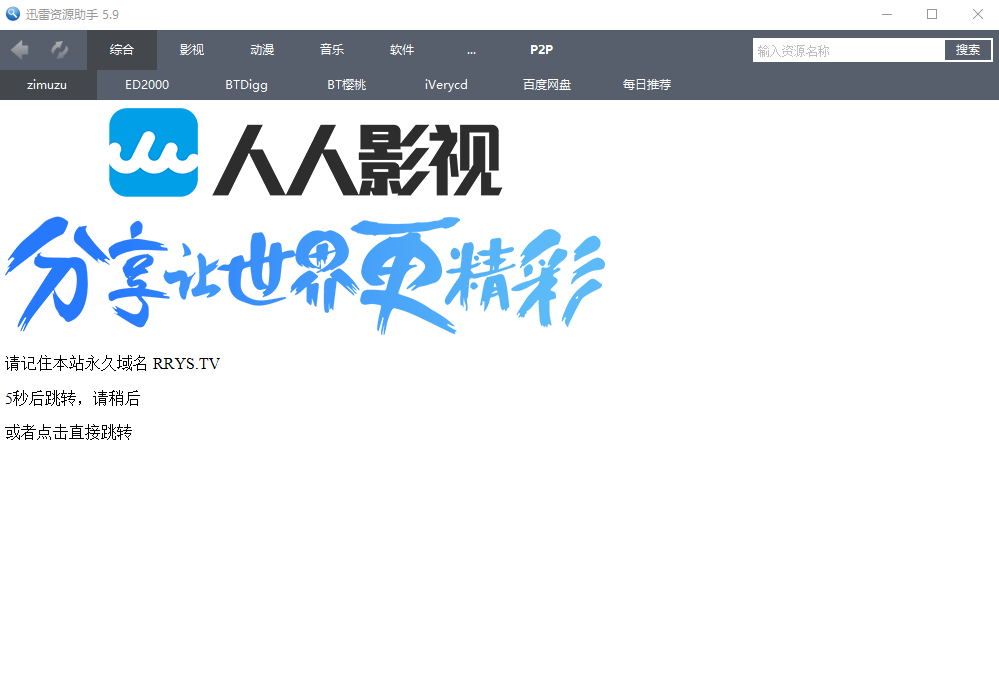Screen dimensions: 999x691
Task: Click the 人人影视 blue wave logo
Action: 153,152
